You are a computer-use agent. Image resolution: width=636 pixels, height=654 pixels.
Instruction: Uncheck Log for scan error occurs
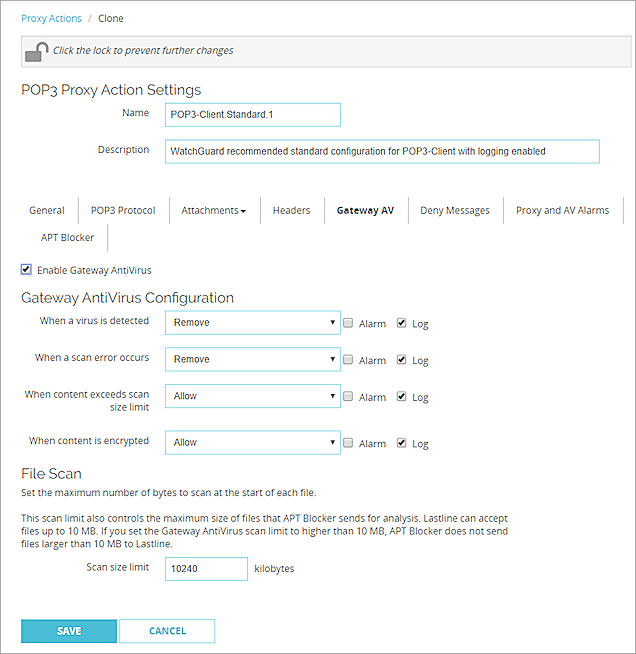[401, 360]
